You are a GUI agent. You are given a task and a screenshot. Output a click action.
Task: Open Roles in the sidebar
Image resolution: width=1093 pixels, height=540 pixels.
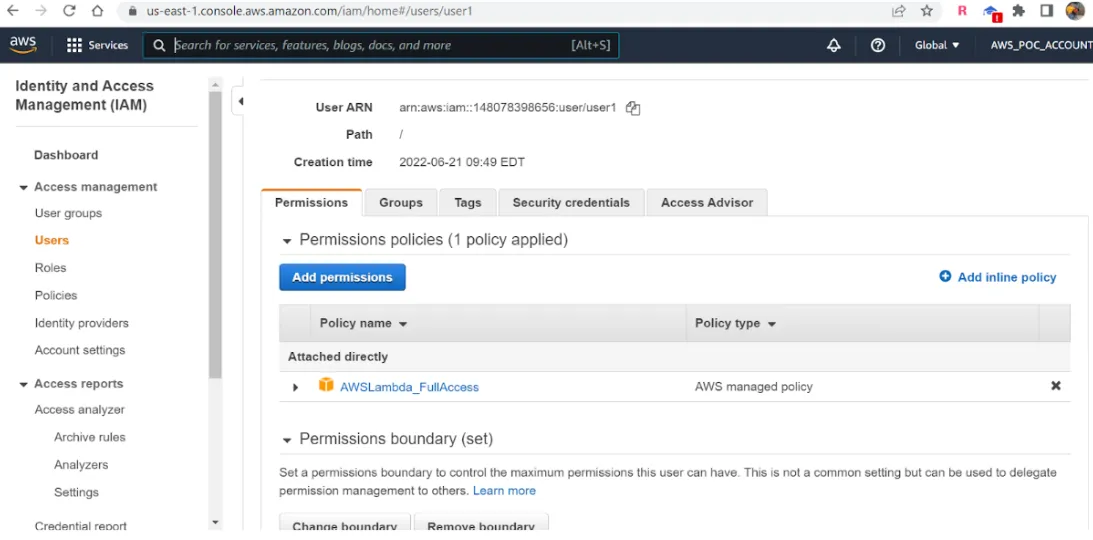coord(50,268)
